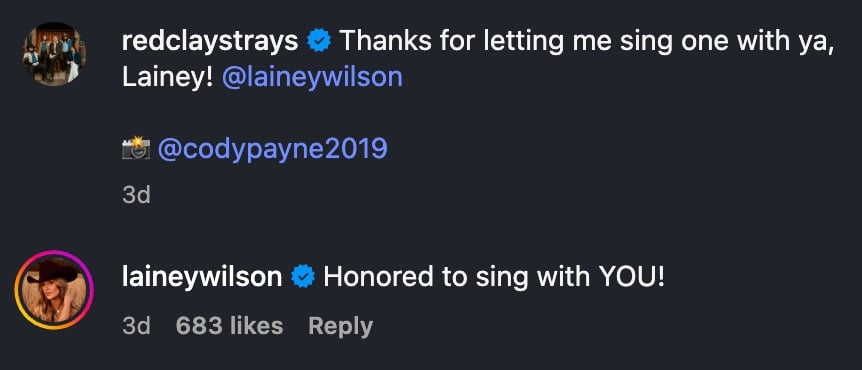
Task: Click the camera flash emoji
Action: pyautogui.click(x=135, y=148)
